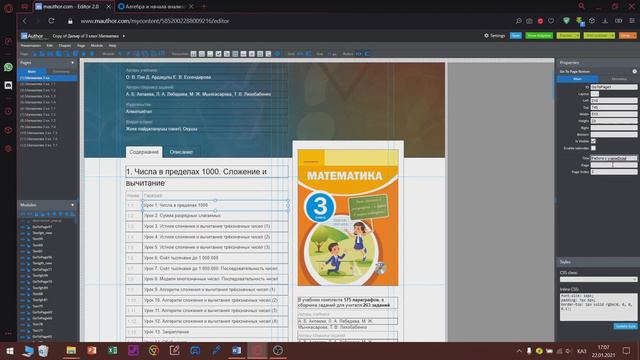
Task: Uncheck the Is Visible checkbox
Action: click(593, 141)
